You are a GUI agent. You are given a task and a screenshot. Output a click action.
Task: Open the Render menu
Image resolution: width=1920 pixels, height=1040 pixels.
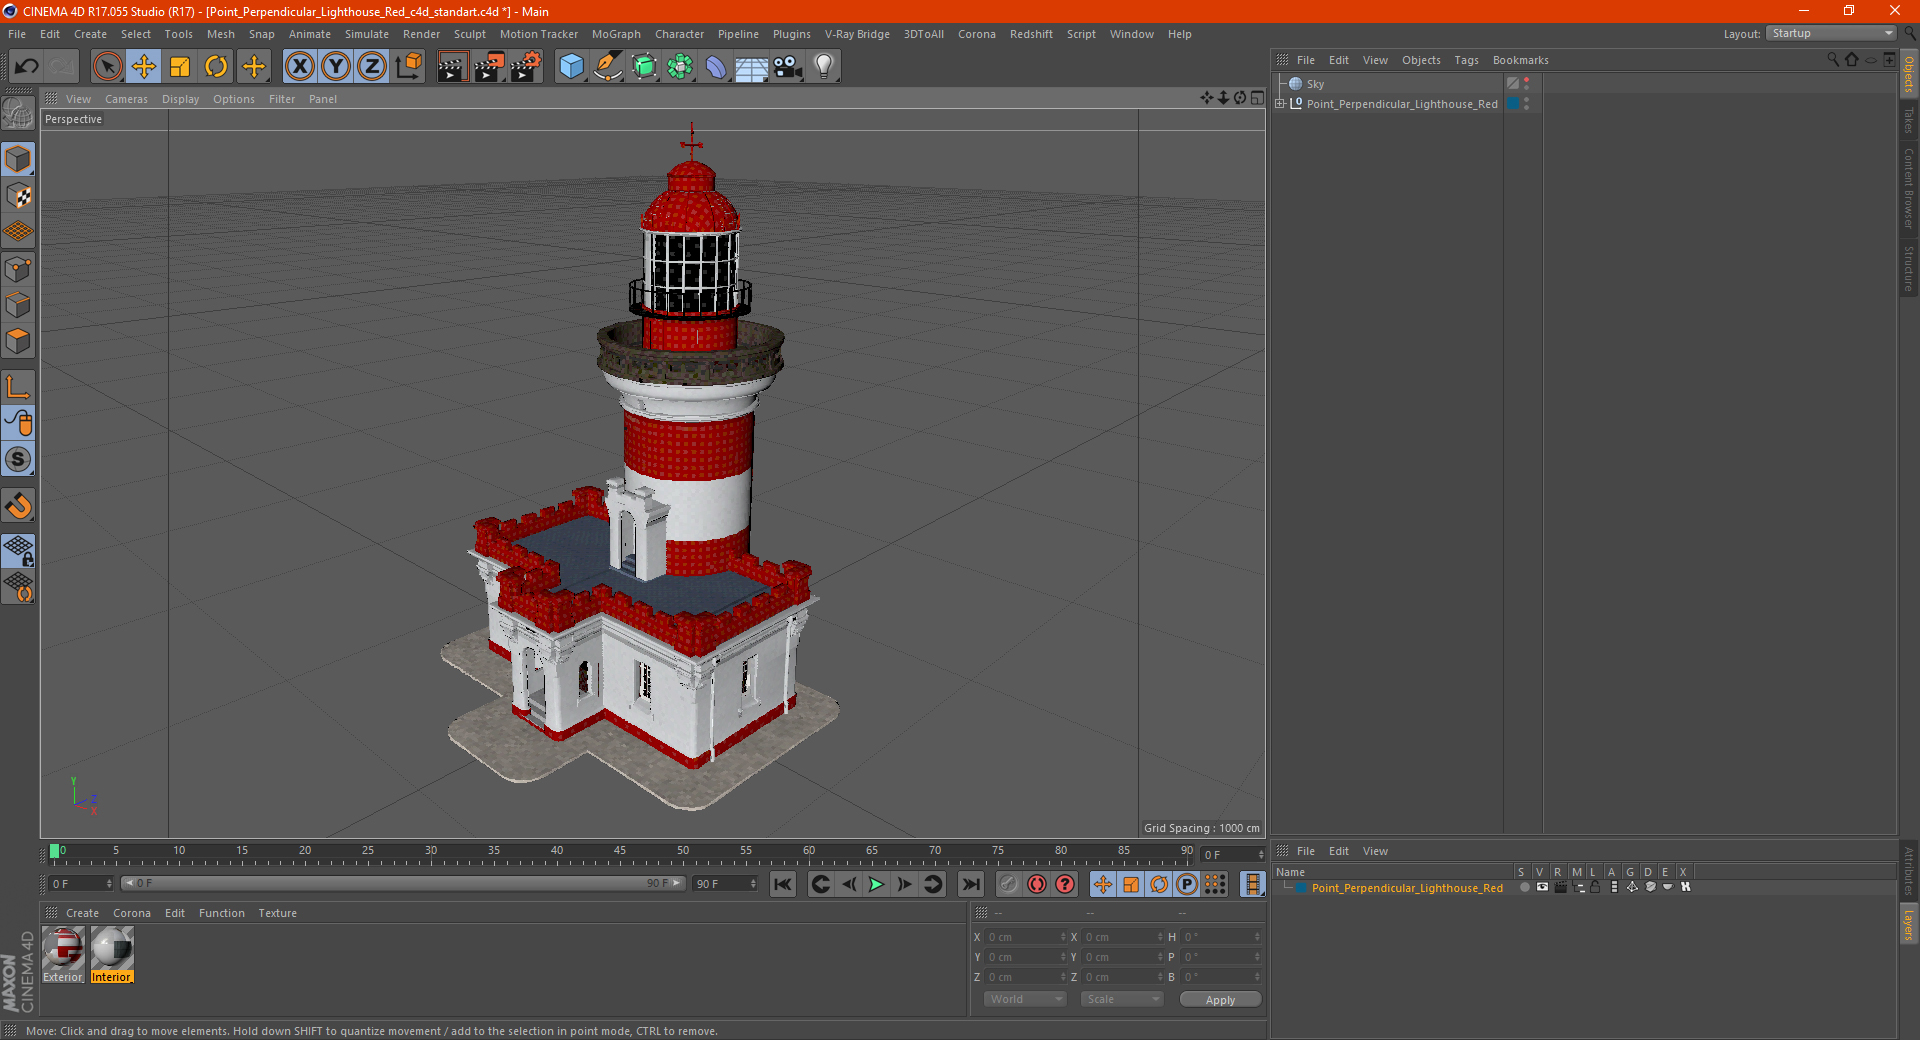click(421, 34)
